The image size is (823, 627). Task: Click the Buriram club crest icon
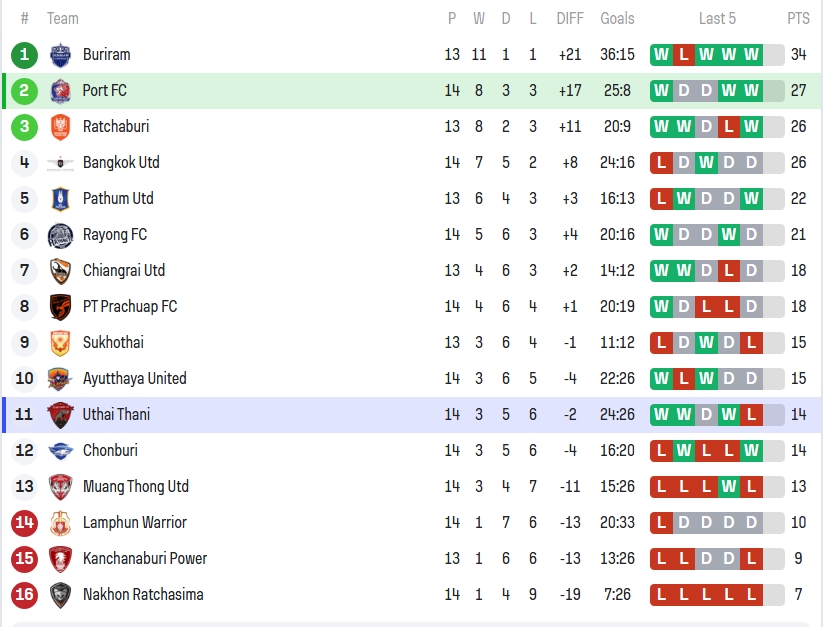pos(60,55)
